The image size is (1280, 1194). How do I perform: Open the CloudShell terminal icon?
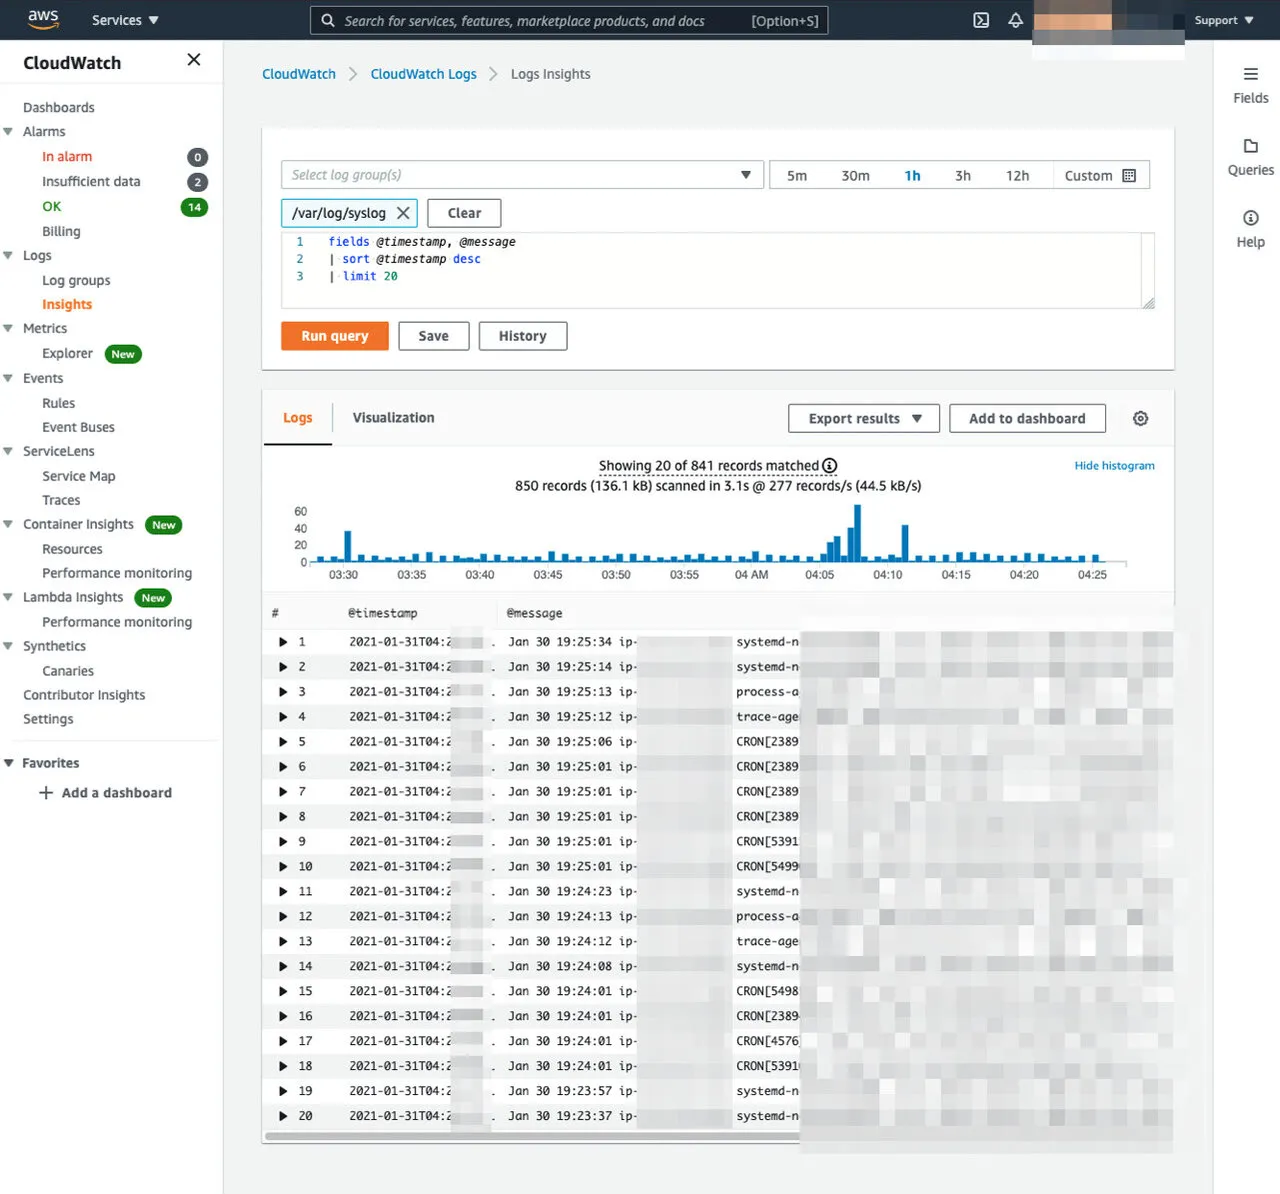[981, 20]
